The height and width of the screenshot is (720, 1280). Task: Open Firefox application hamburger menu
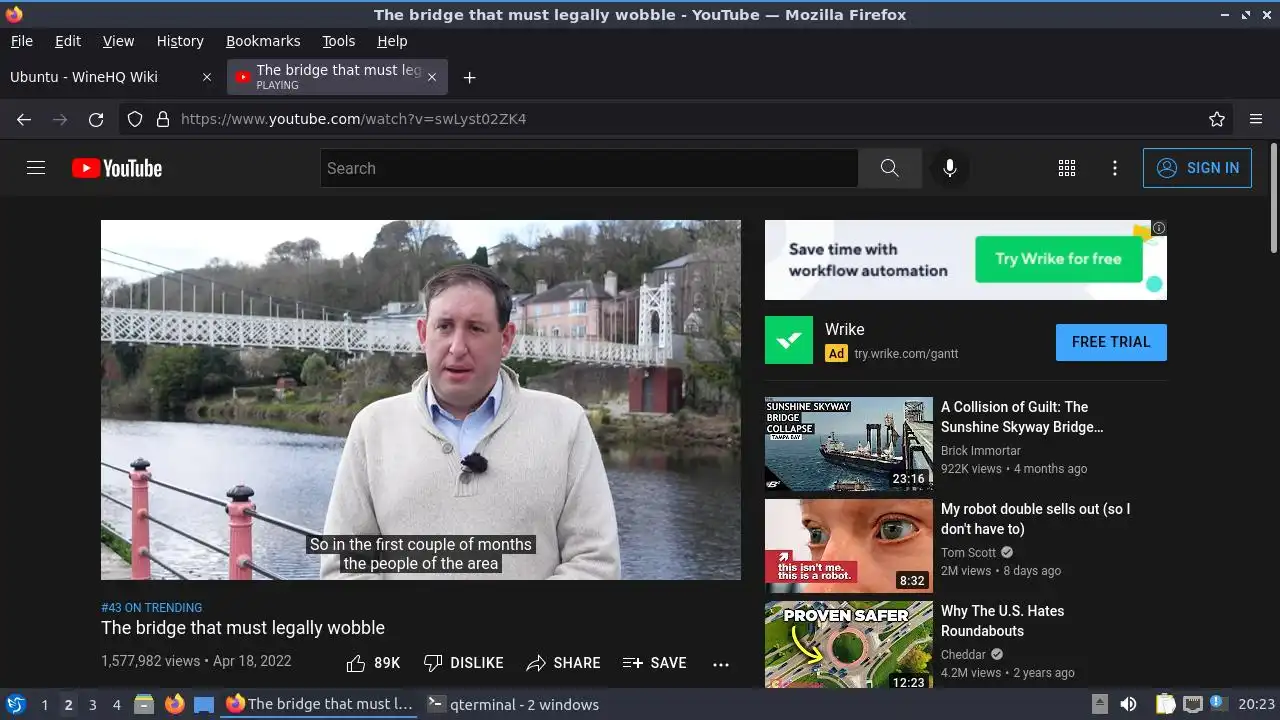click(x=1256, y=119)
